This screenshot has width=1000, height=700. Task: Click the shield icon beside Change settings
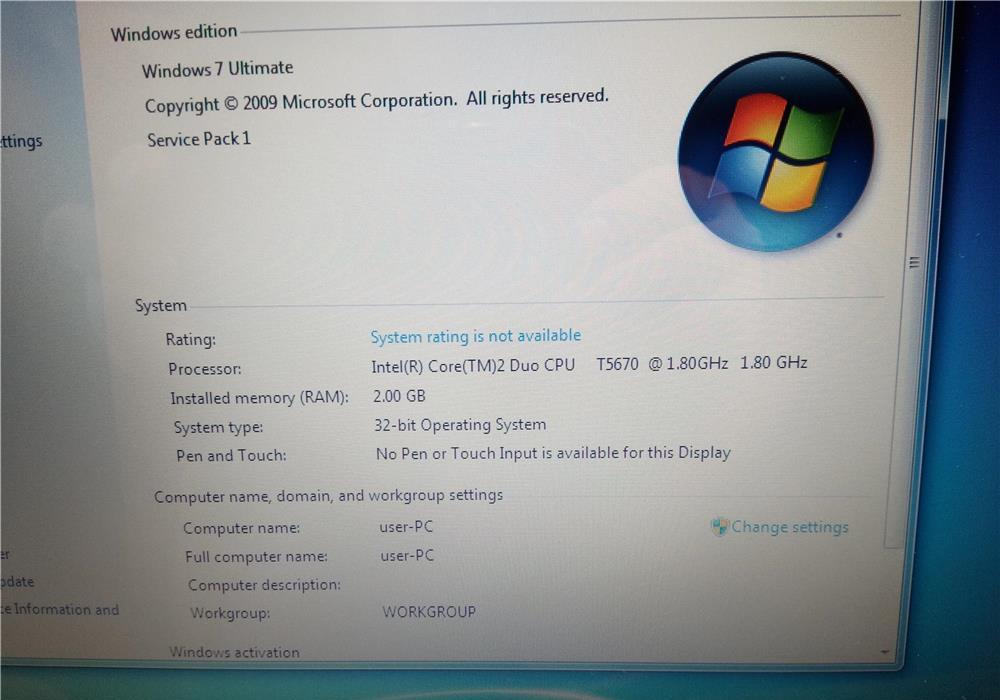tap(719, 527)
